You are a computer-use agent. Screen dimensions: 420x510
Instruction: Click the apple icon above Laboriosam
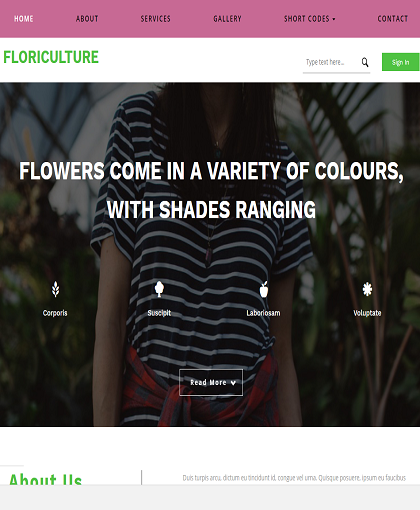(x=264, y=289)
